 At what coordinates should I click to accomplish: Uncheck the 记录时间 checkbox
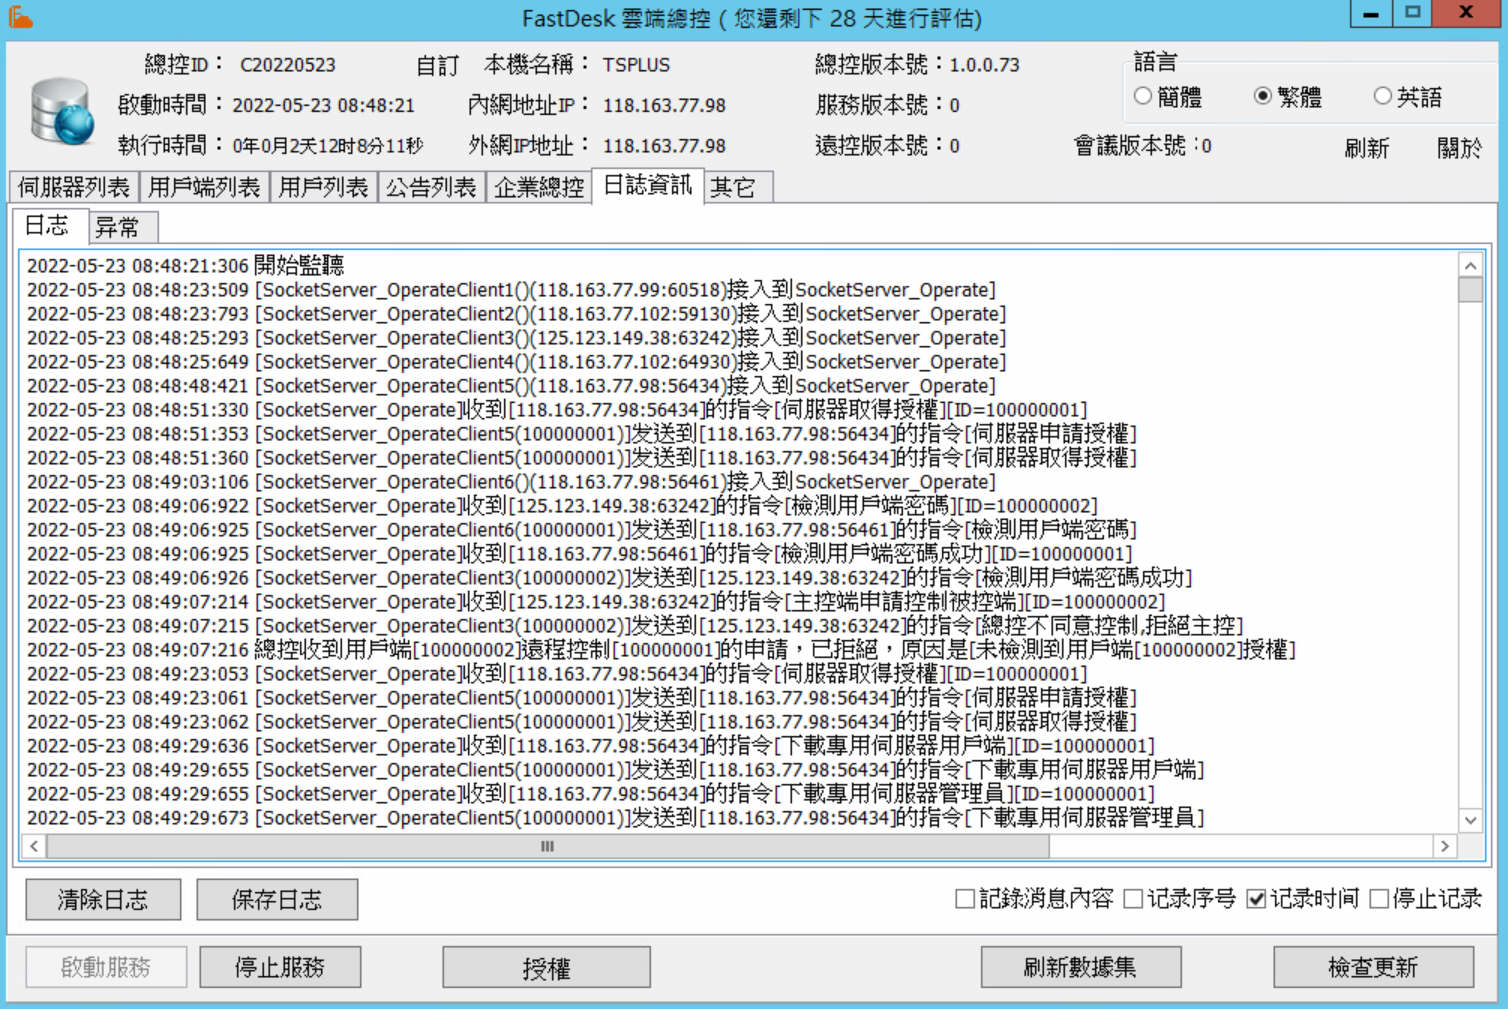[1257, 899]
